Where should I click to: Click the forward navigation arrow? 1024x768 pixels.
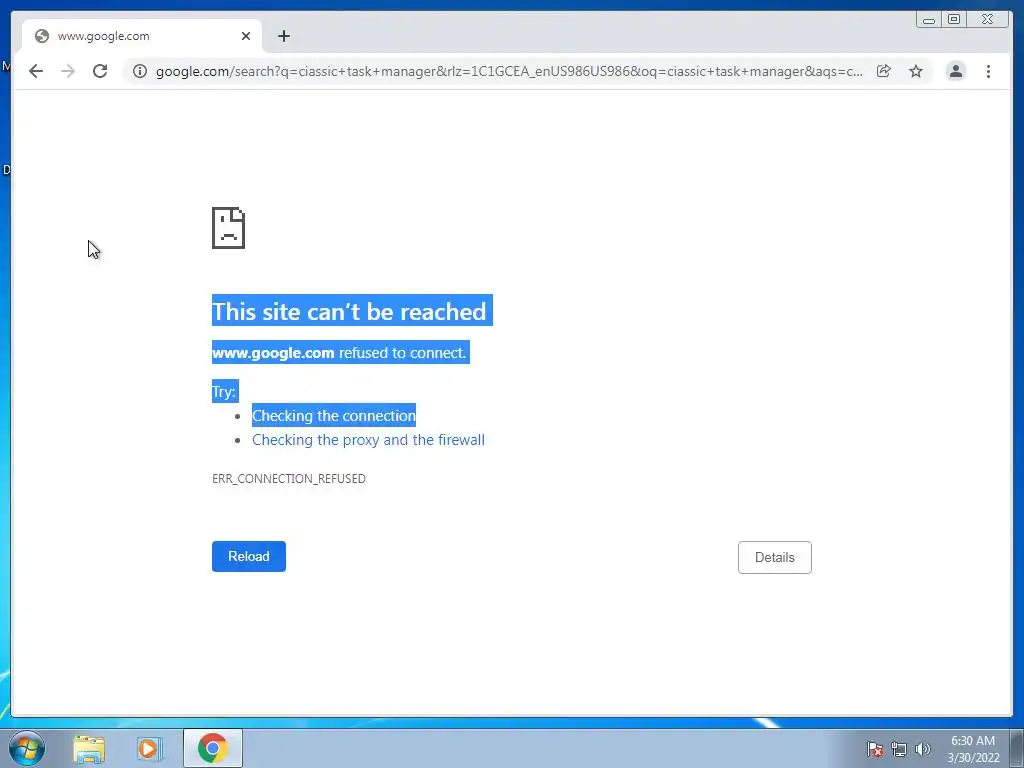pyautogui.click(x=68, y=71)
